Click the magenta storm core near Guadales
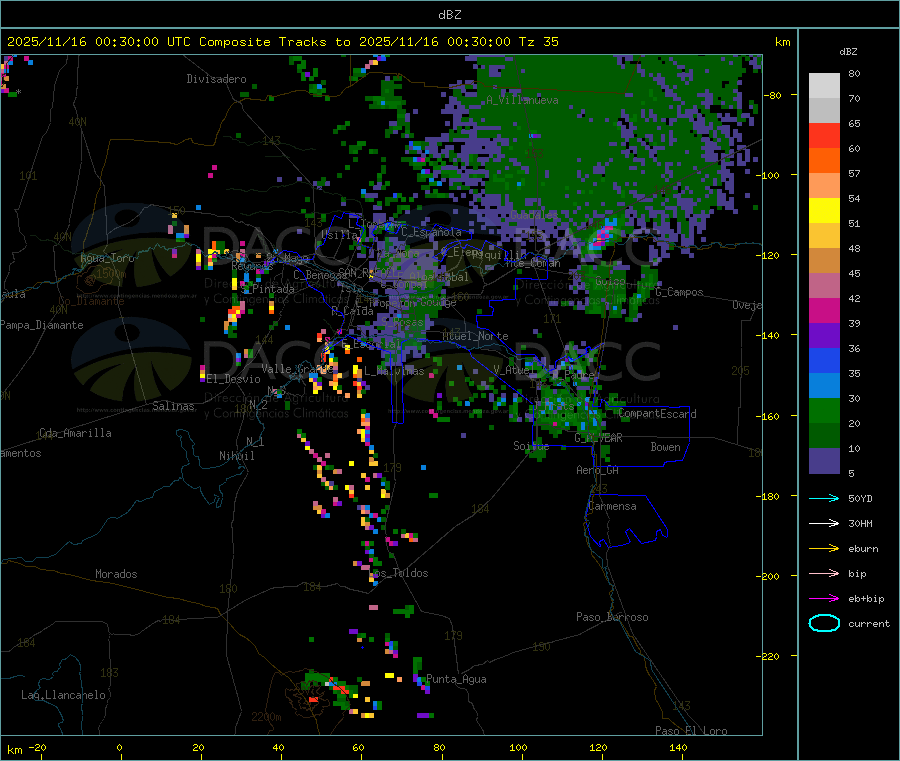900x761 pixels. point(604,234)
